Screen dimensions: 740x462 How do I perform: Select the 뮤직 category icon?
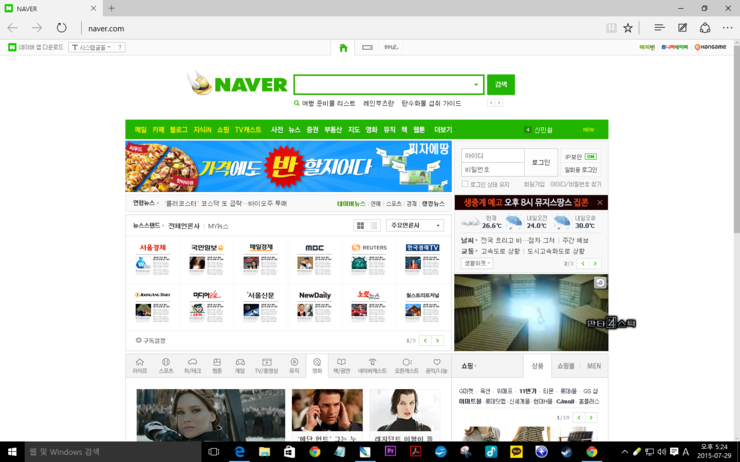pyautogui.click(x=294, y=366)
